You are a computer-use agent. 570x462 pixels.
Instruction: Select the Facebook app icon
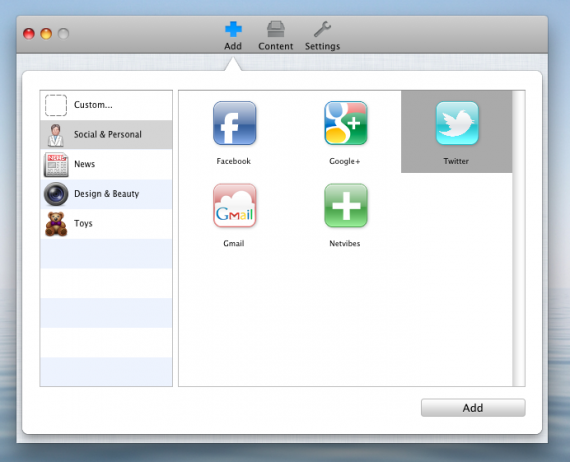tap(234, 123)
